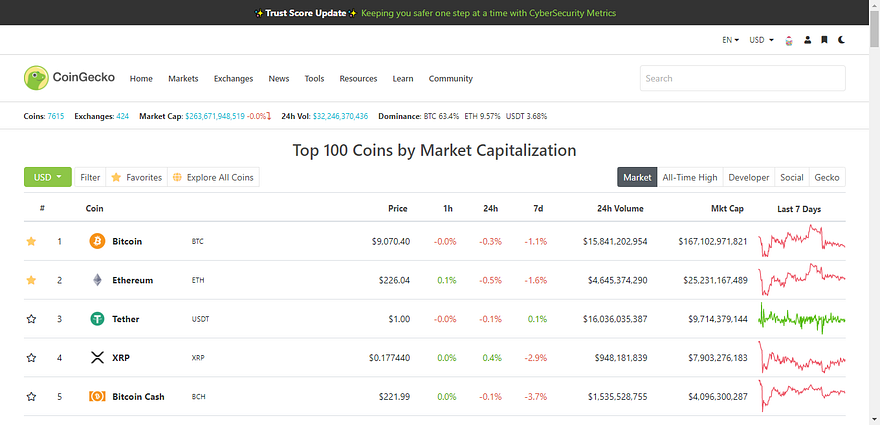Click the bookmark portfolio icon

click(824, 40)
